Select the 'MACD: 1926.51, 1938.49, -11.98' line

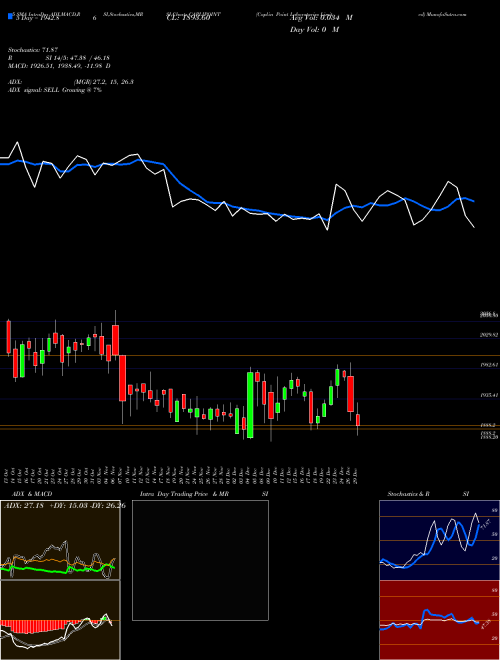59,66
